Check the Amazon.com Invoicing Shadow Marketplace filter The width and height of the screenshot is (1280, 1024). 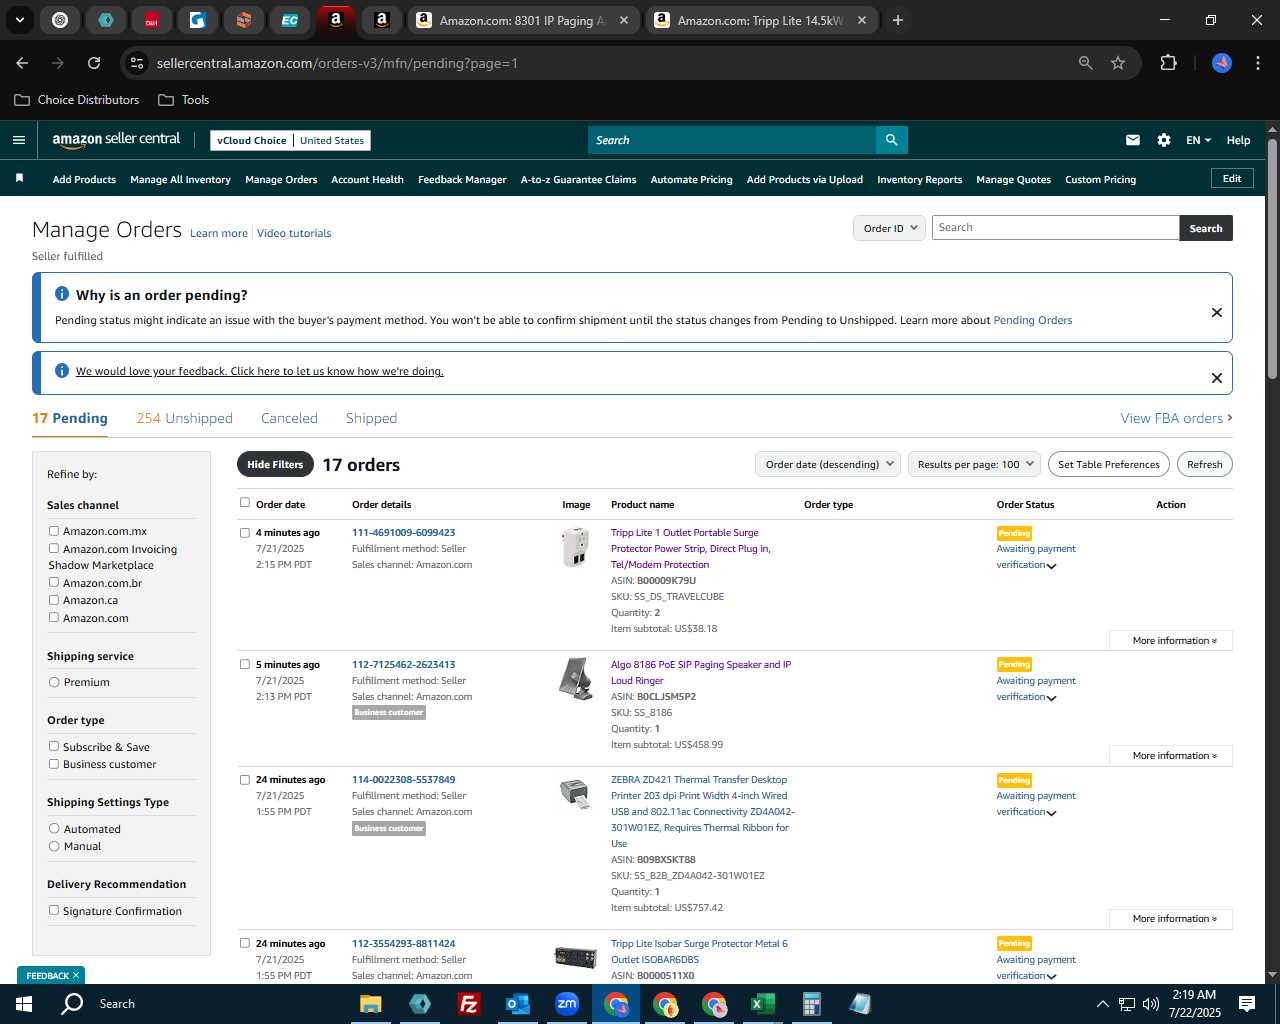pos(54,548)
